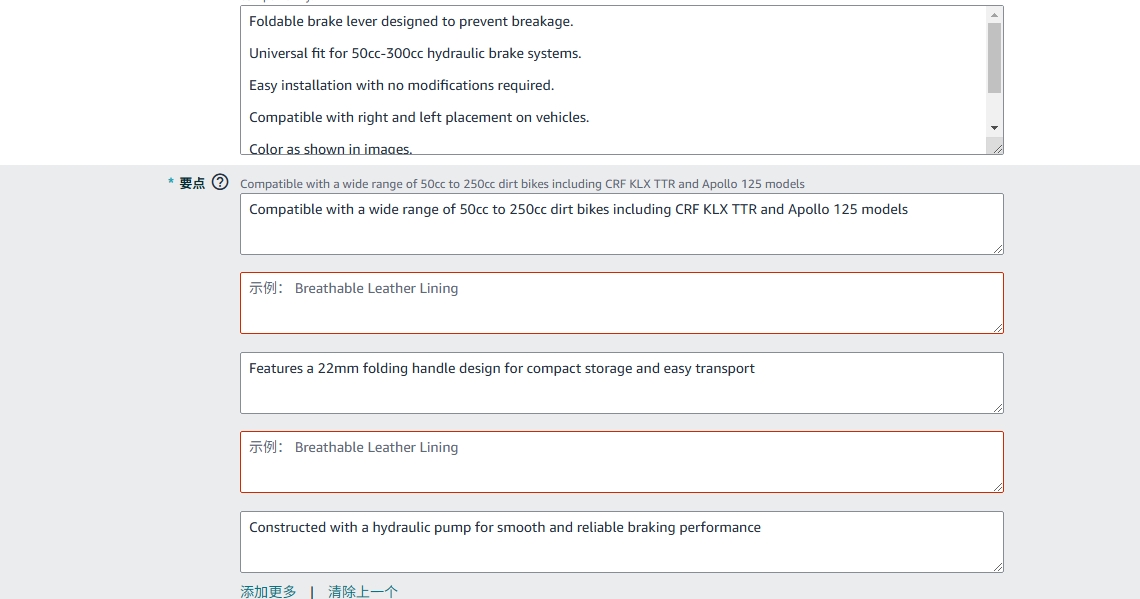Screen dimensions: 1140x599
Task: Remove last bullet point via 清除上一个
Action: 363,591
